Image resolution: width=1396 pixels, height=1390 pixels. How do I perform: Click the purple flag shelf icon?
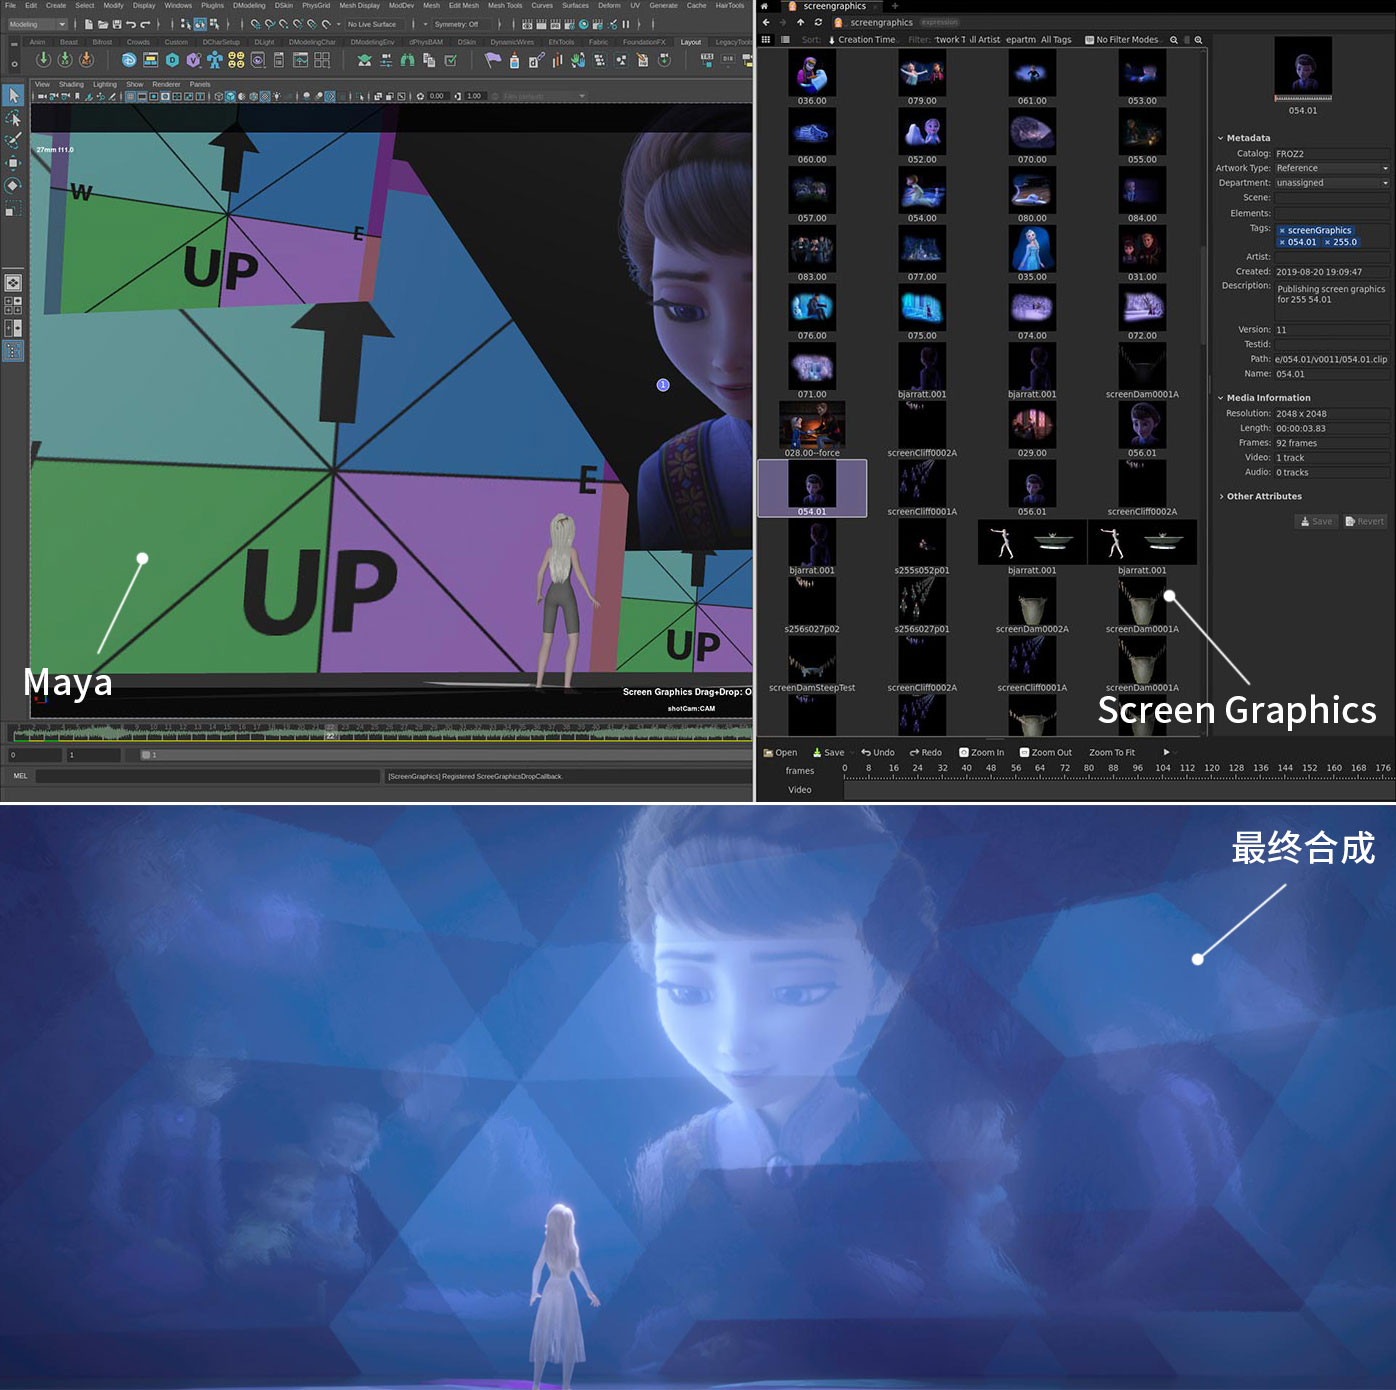click(492, 60)
